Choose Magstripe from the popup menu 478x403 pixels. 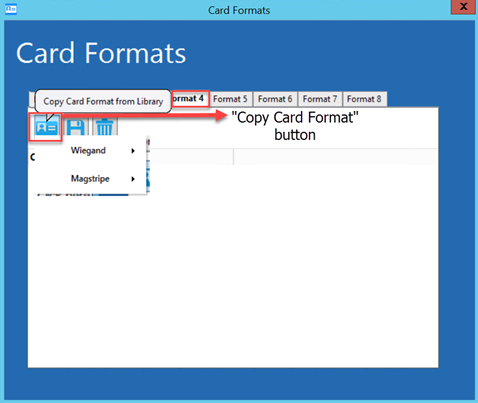[x=90, y=179]
